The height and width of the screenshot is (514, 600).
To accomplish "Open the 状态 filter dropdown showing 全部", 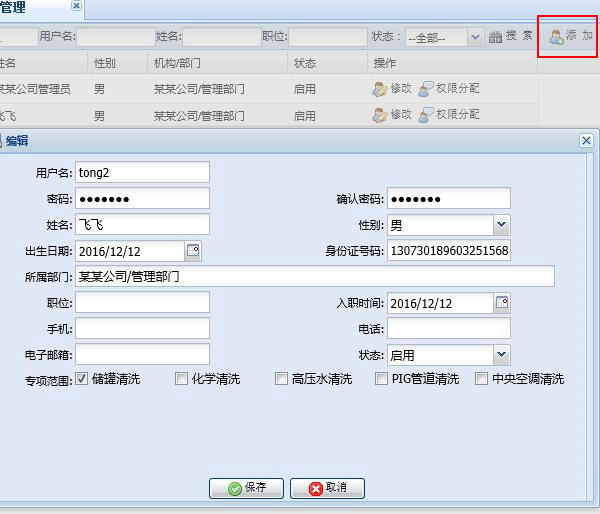I will click(x=475, y=37).
